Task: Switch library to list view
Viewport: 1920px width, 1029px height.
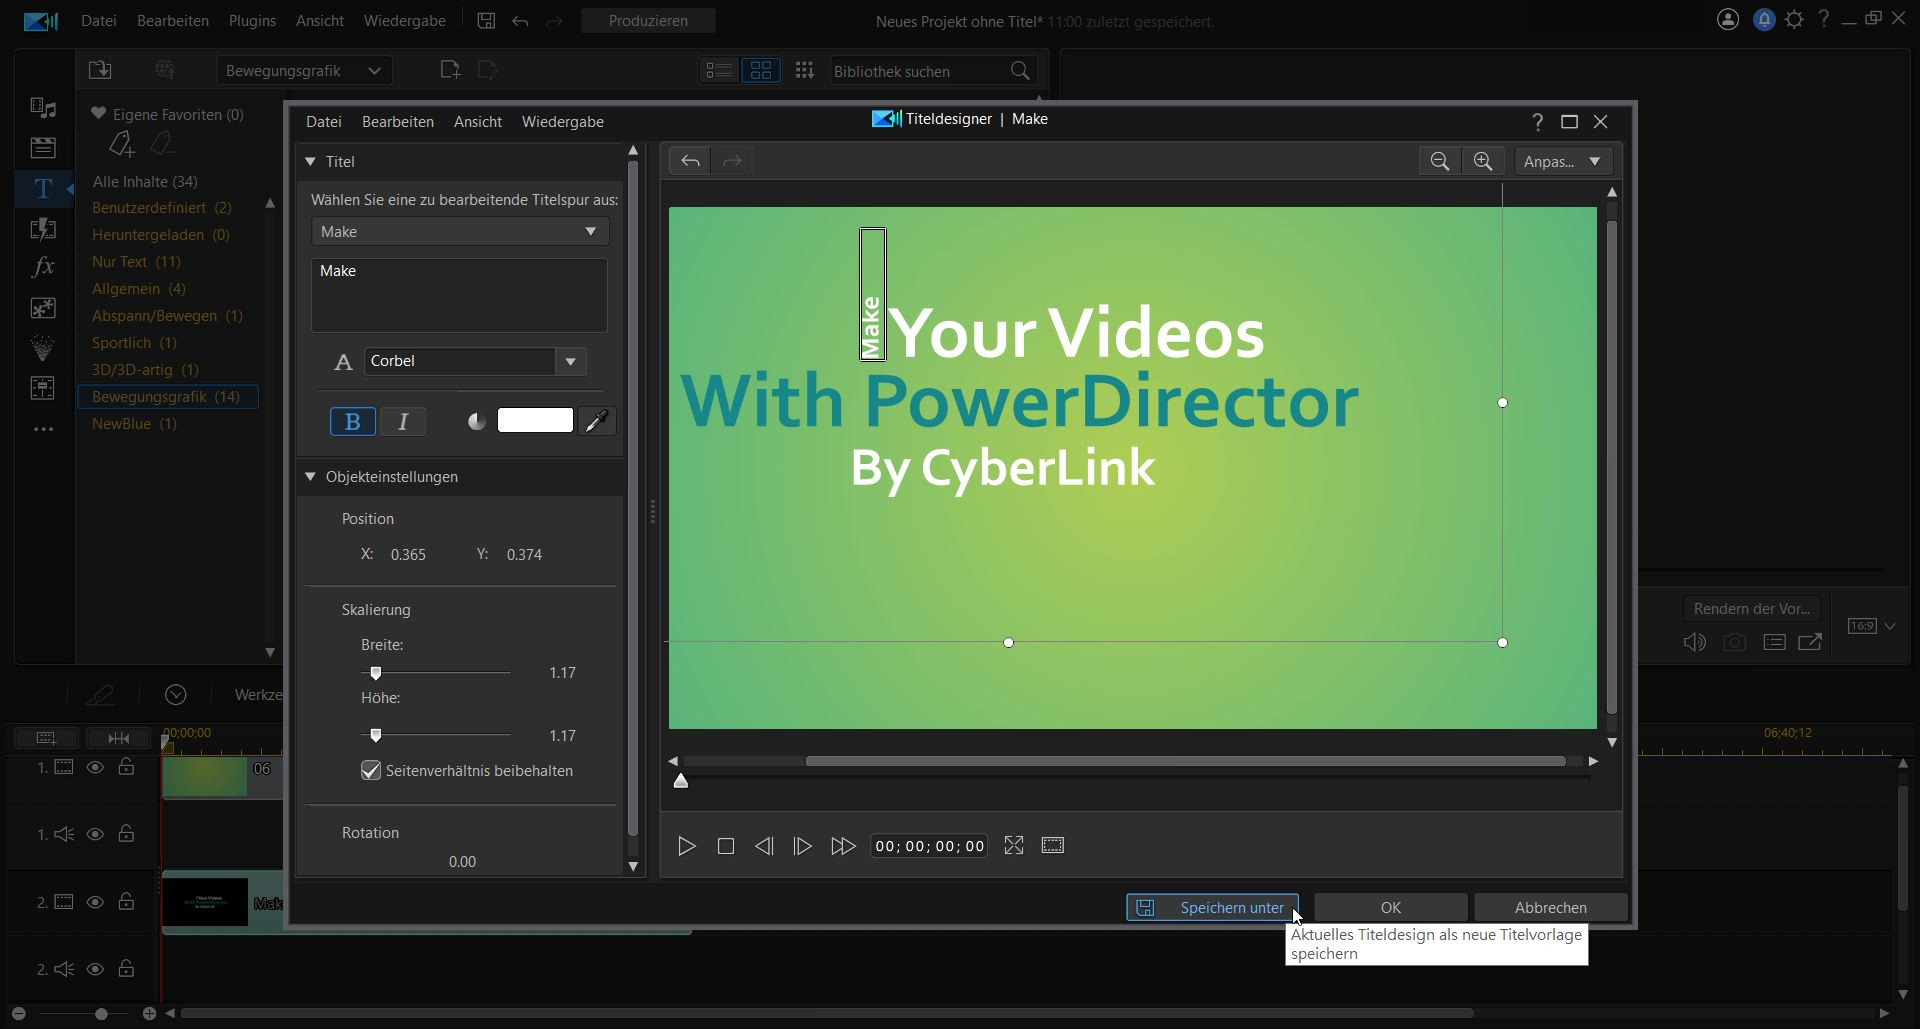Action: click(x=719, y=70)
